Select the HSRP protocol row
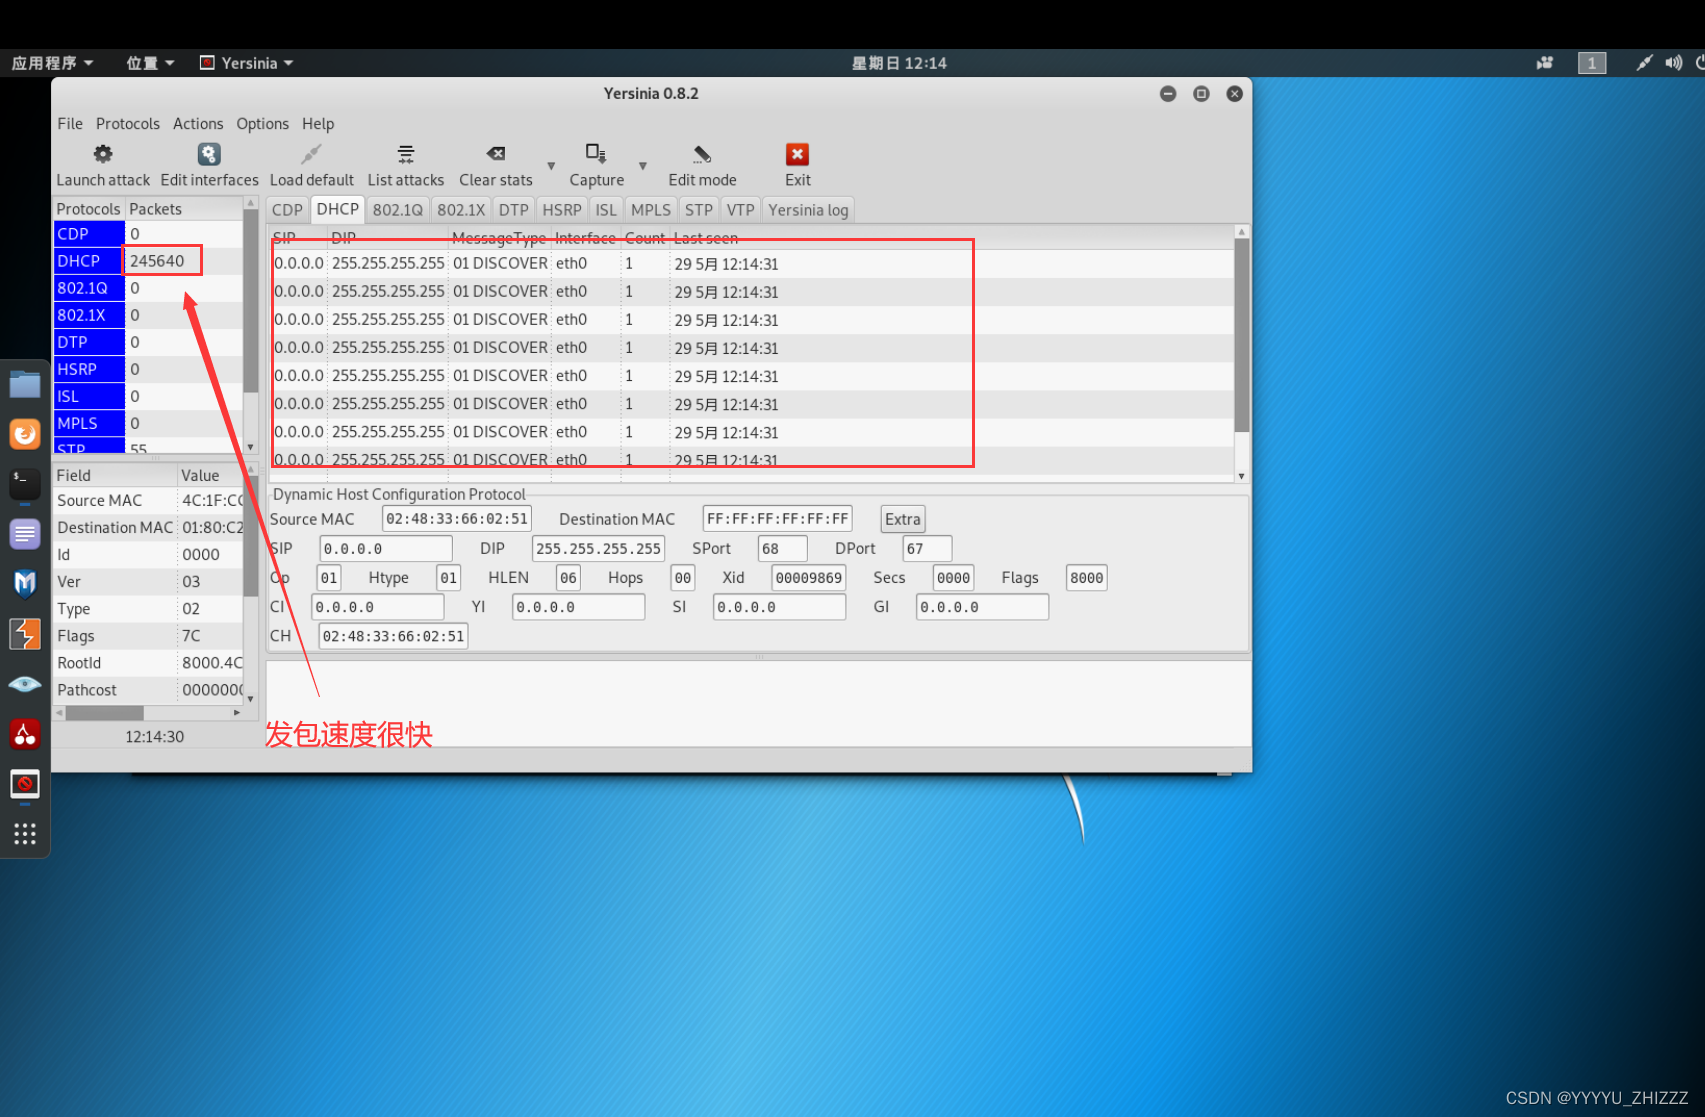 [148, 369]
